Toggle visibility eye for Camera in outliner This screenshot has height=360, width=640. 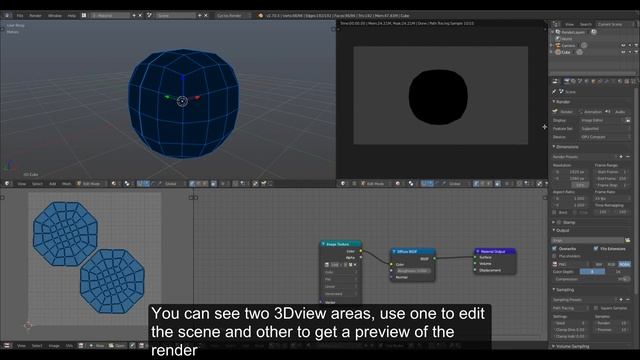(623, 45)
